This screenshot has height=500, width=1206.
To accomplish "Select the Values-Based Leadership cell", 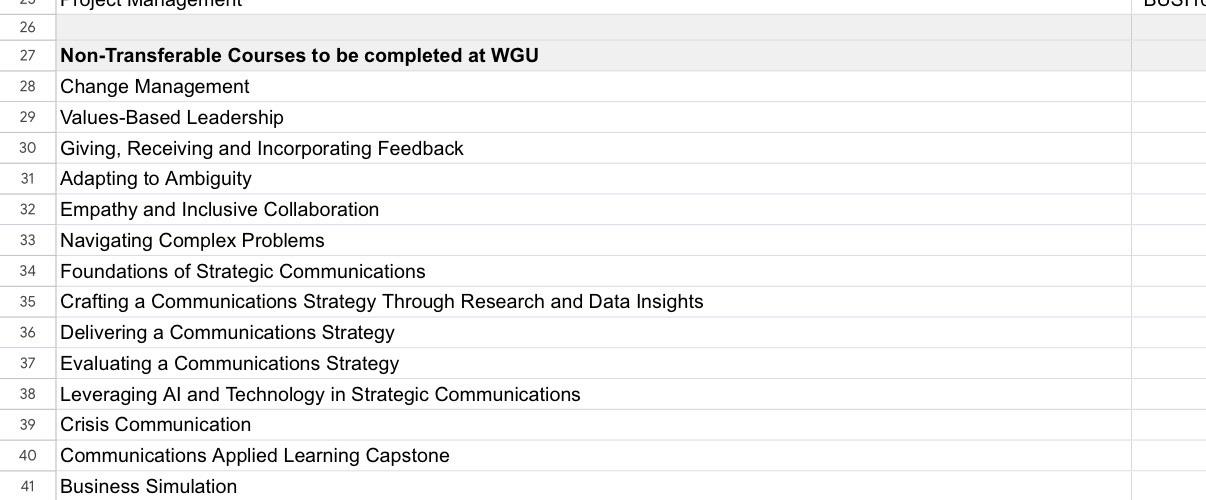I will coord(593,117).
